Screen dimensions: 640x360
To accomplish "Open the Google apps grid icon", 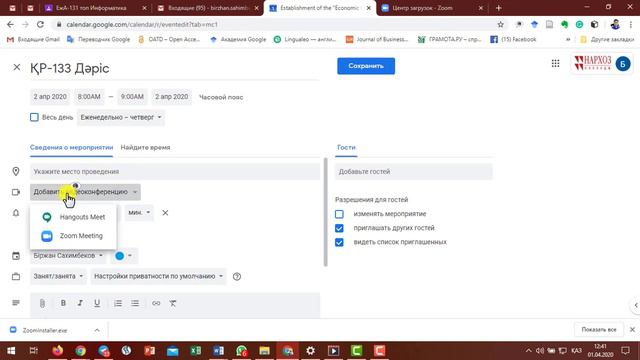I will pyautogui.click(x=555, y=63).
